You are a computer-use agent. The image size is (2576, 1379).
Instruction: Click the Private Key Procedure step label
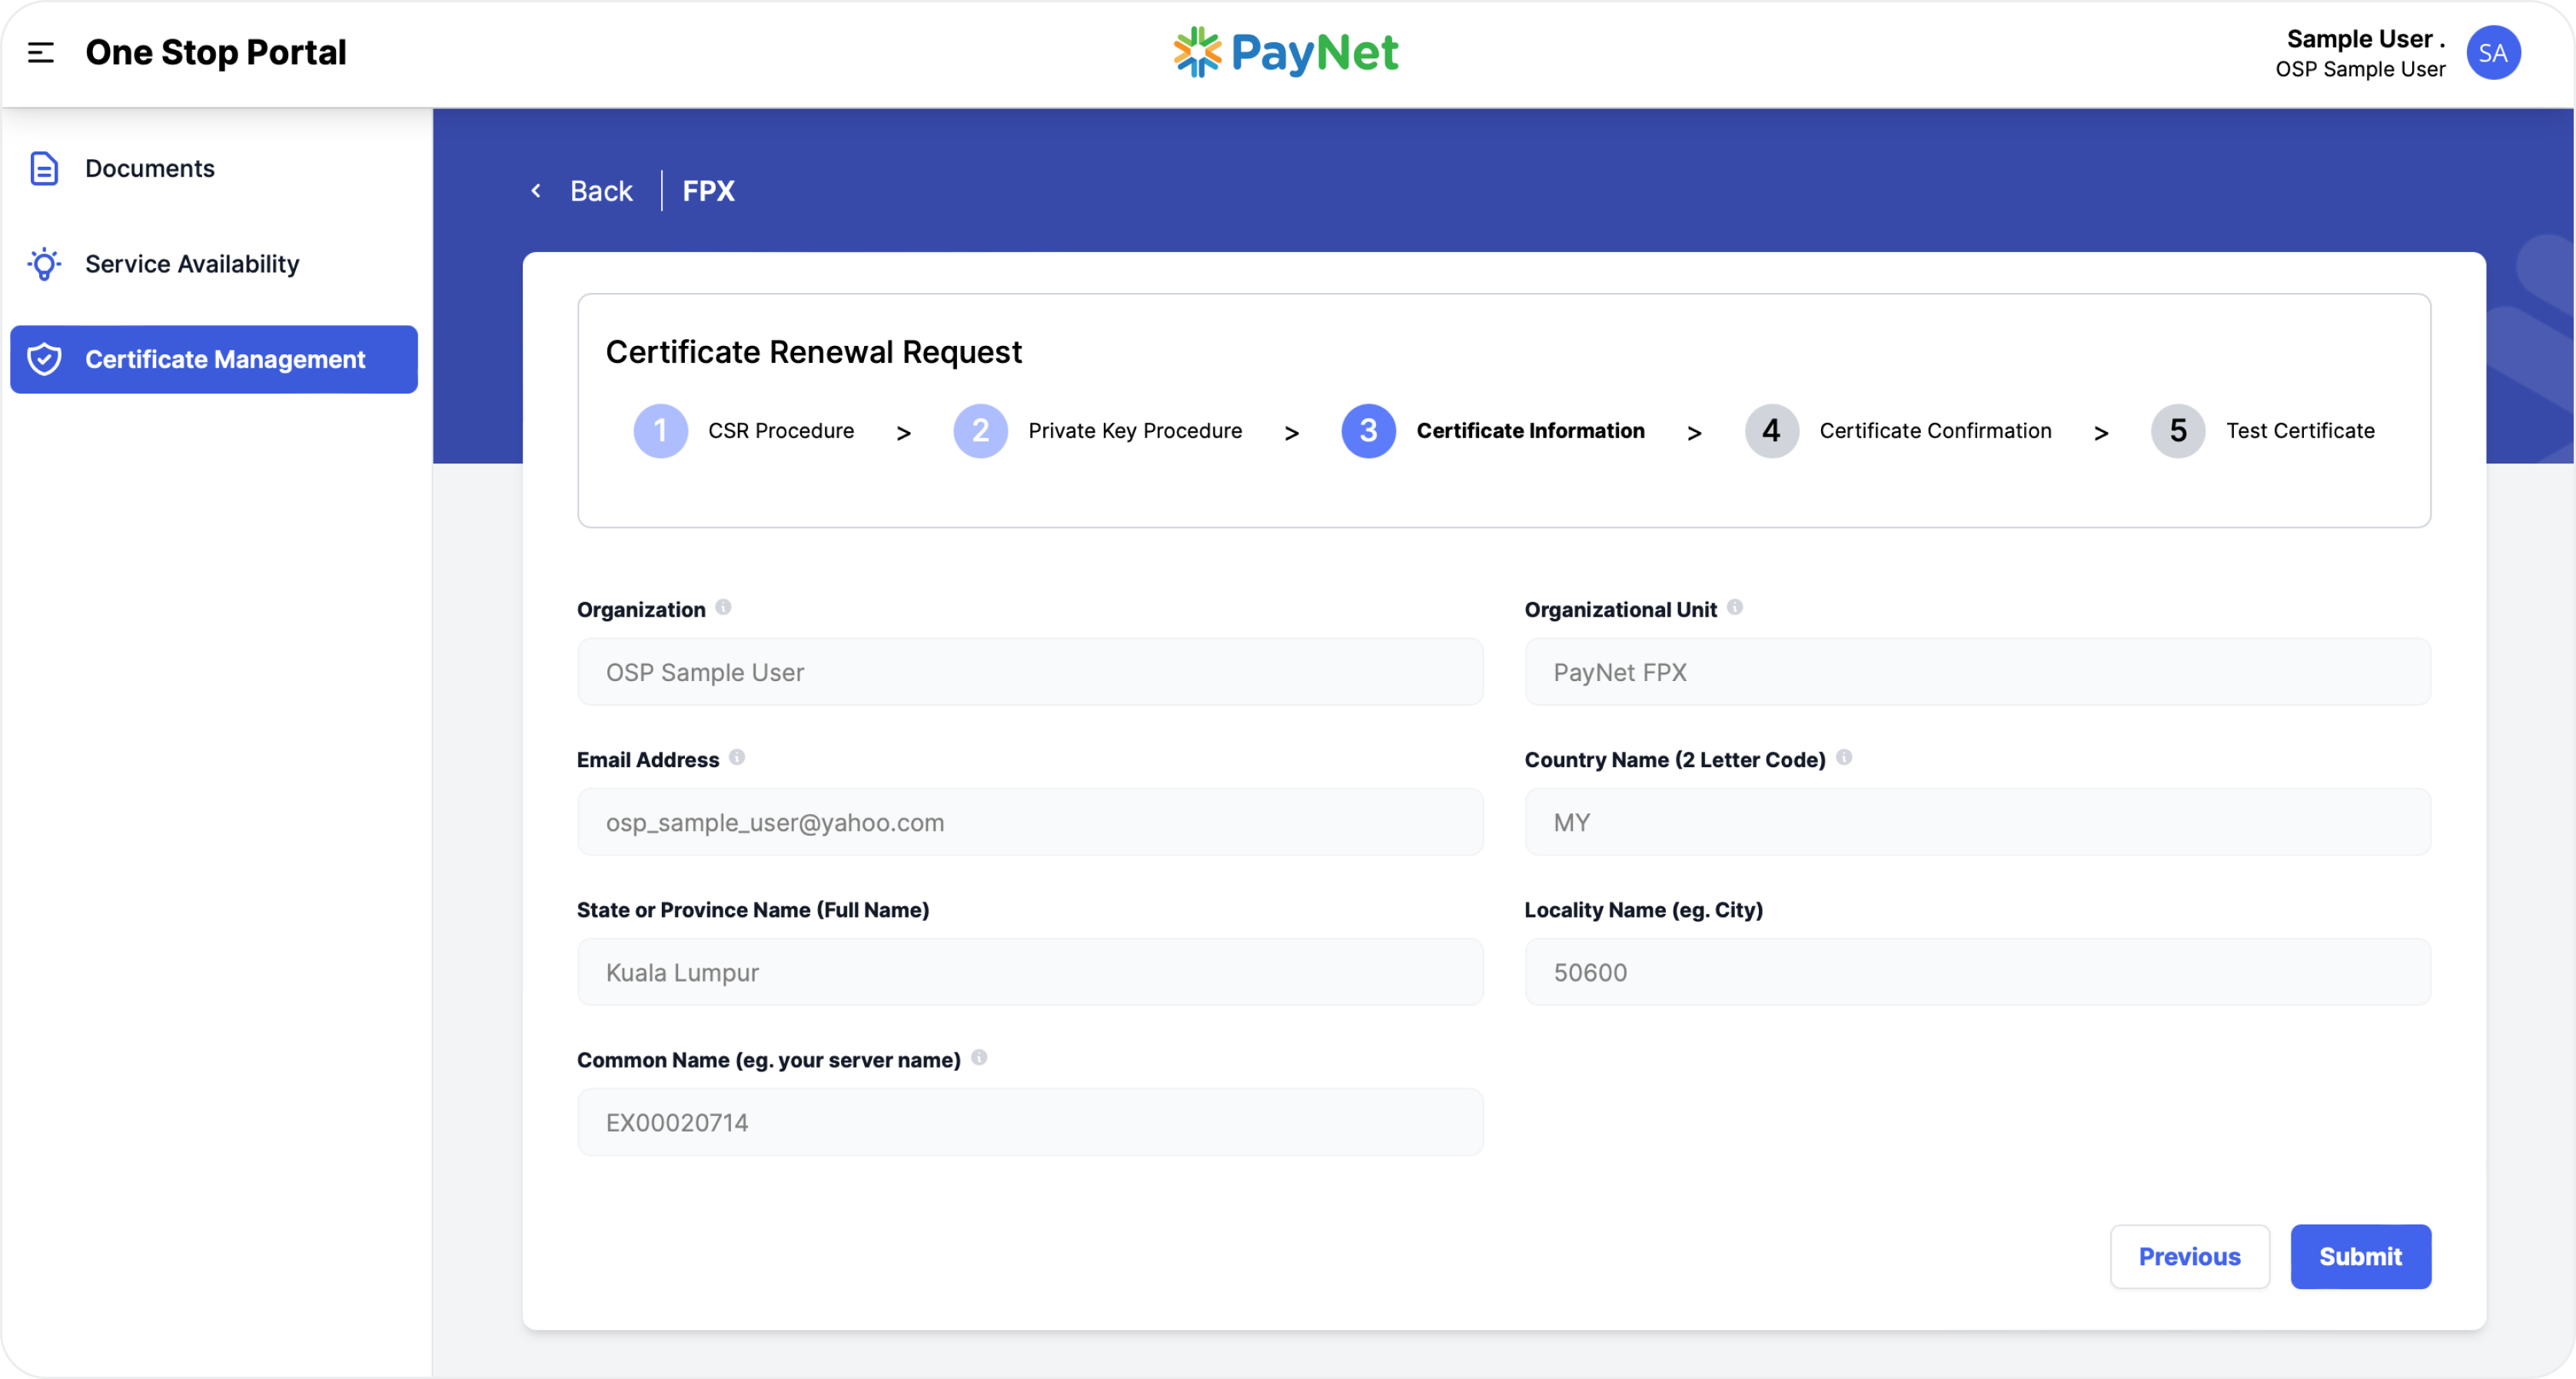[x=1135, y=431]
